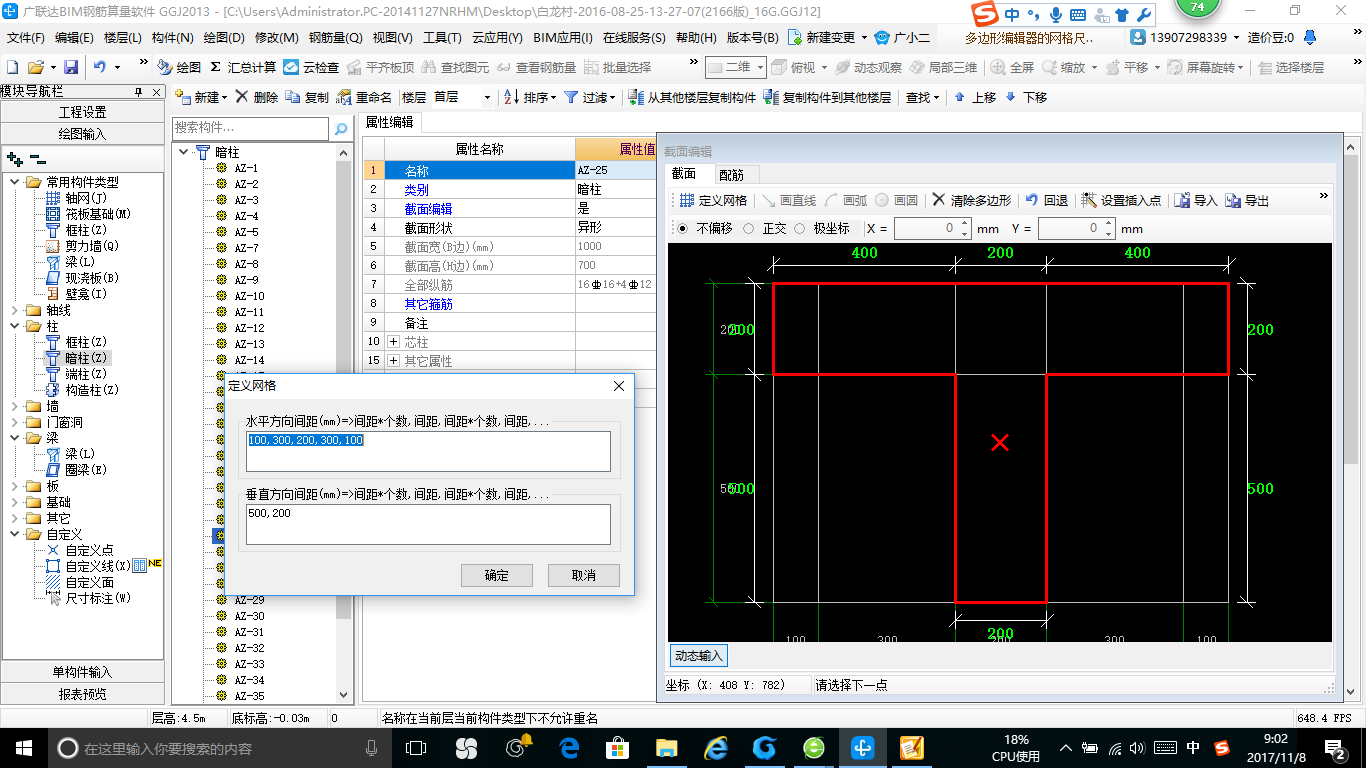Click the New file icon in top toolbar
1366x768 pixels.
tap(12, 67)
